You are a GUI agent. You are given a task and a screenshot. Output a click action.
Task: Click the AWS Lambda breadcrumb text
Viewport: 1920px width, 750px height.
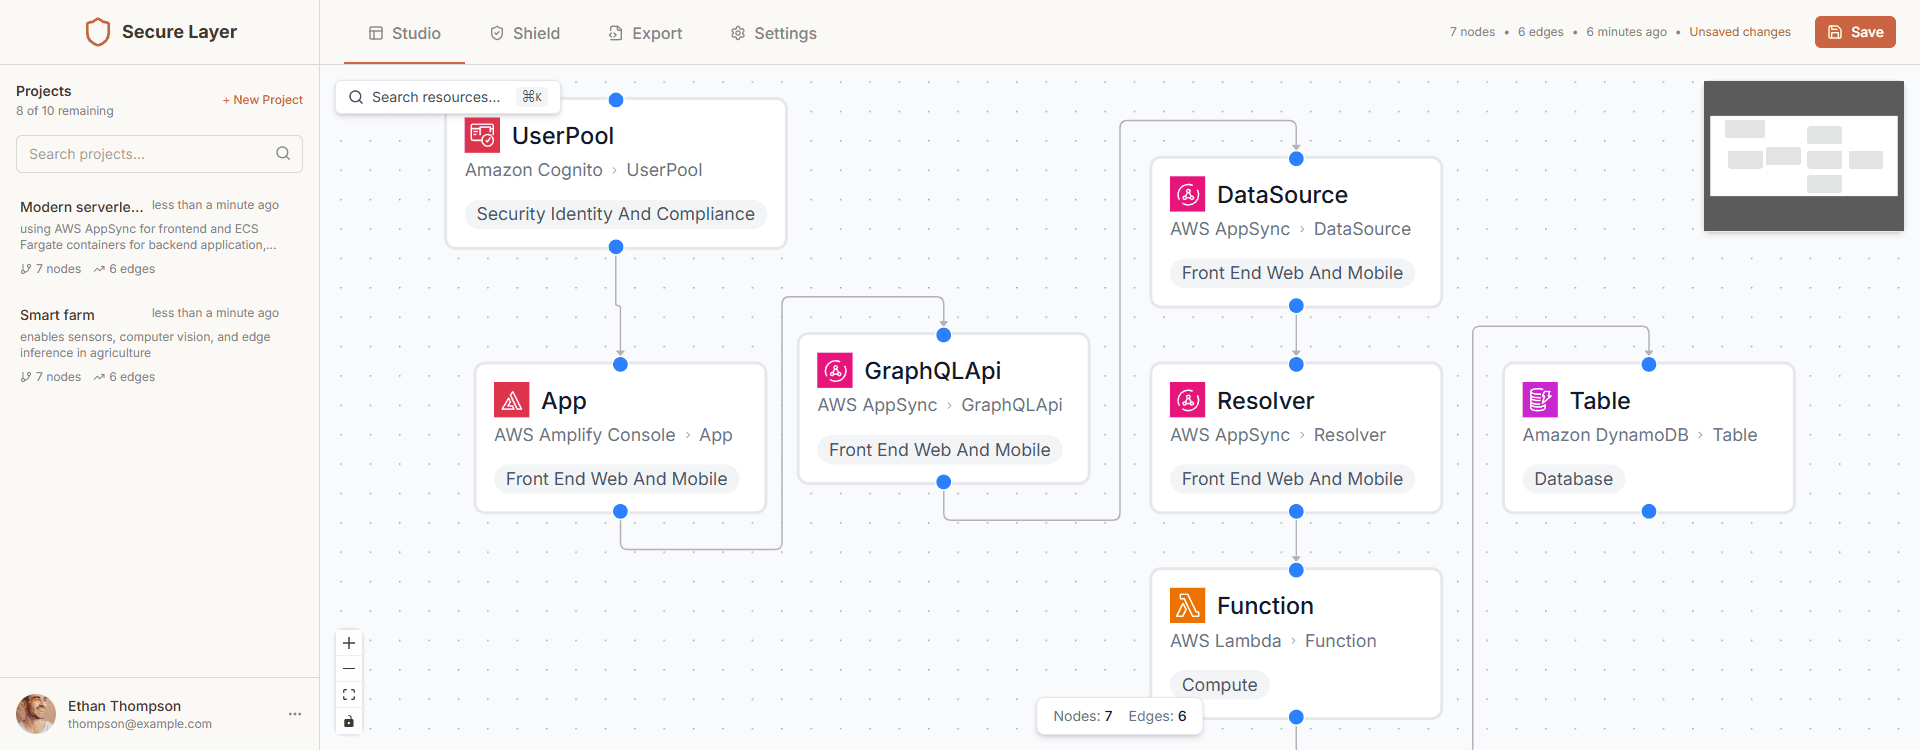tap(1225, 641)
